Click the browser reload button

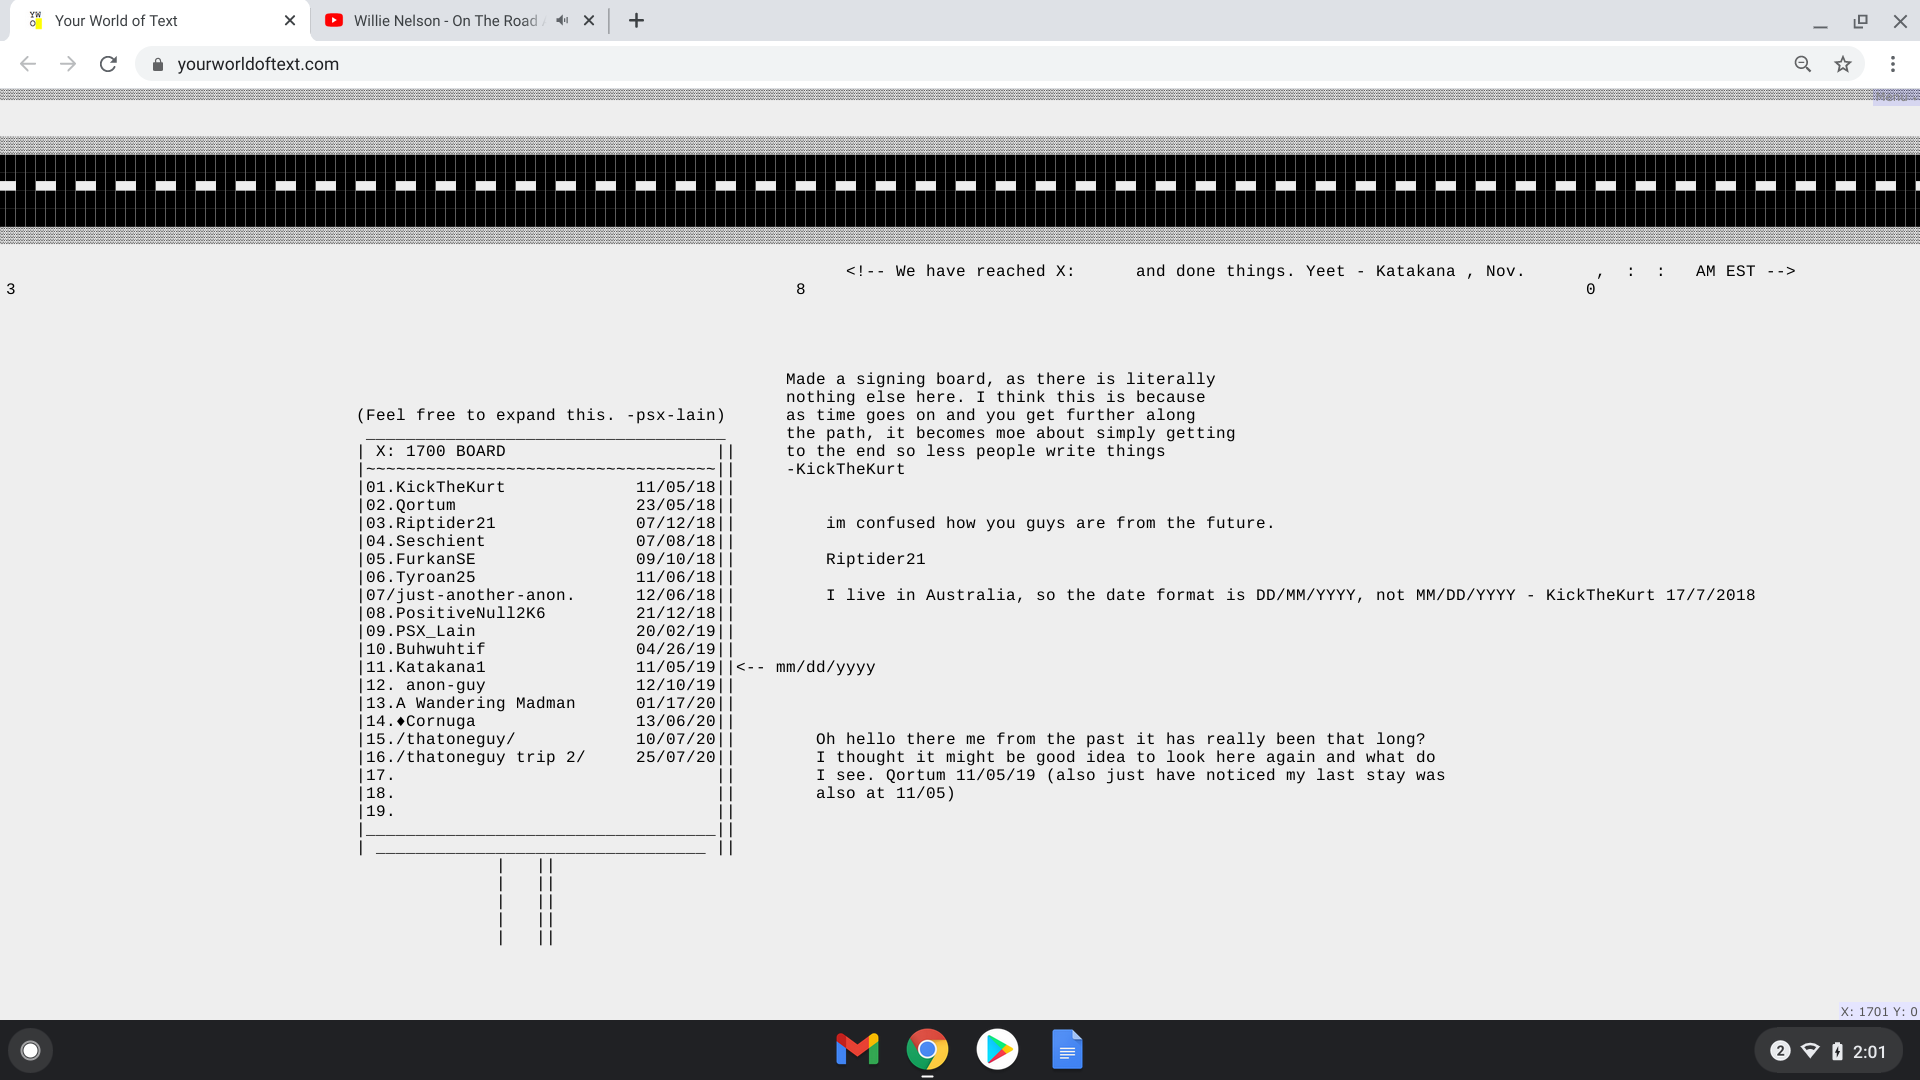(108, 64)
